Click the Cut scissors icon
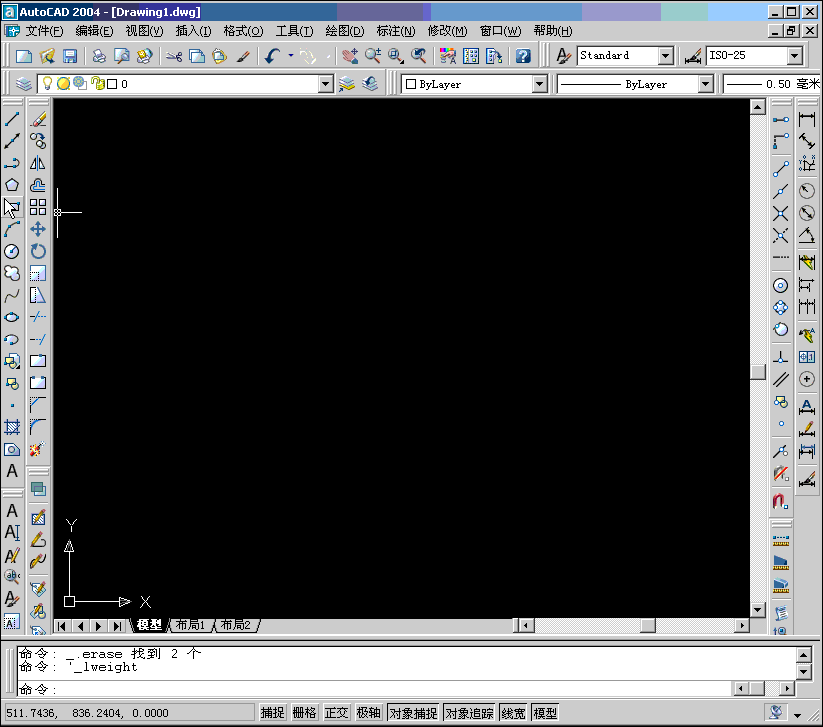The image size is (823, 727). (x=174, y=56)
